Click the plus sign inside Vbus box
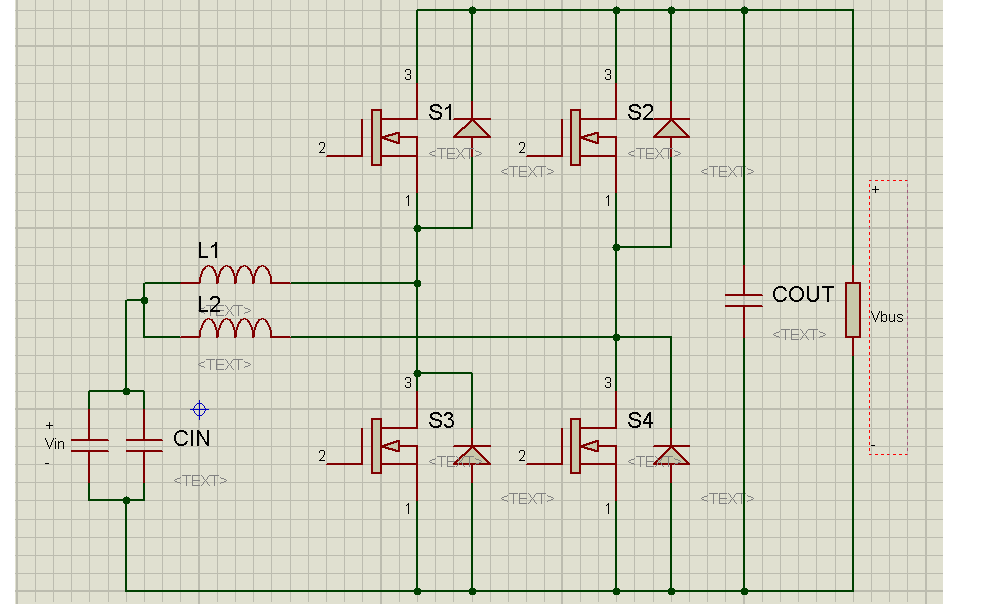 coord(876,189)
